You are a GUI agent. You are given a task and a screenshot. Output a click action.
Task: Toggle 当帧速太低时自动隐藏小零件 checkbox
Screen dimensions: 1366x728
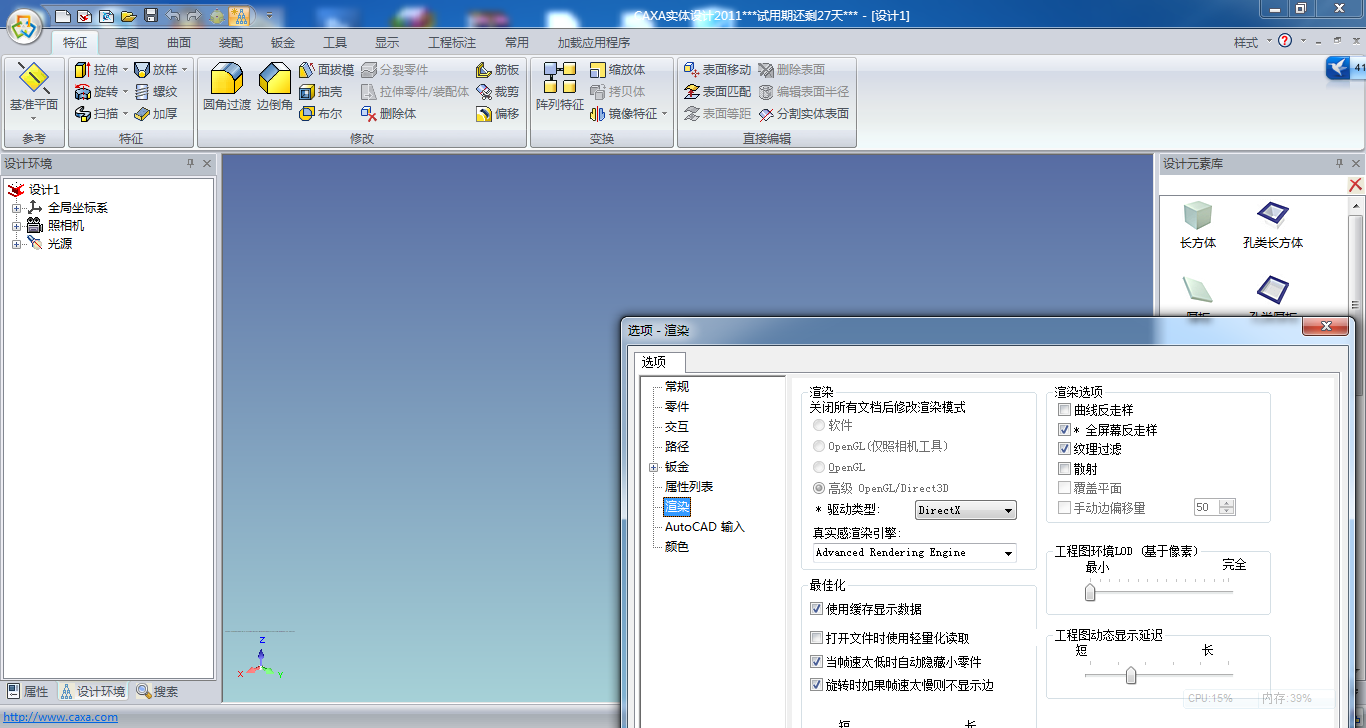pos(816,662)
